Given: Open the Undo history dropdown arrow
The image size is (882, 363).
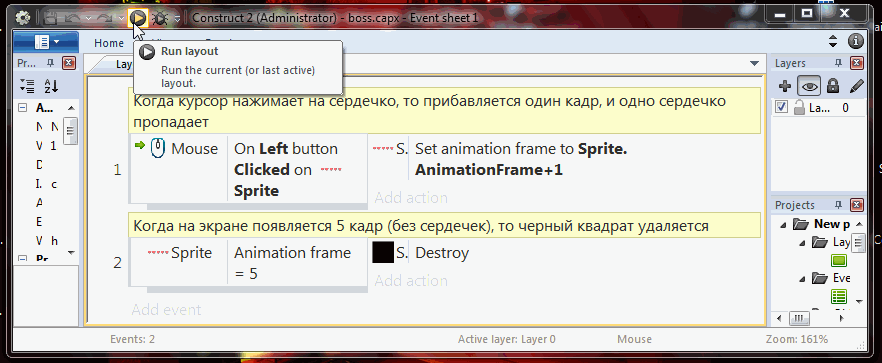Looking at the screenshot, I should pyautogui.click(x=88, y=19).
